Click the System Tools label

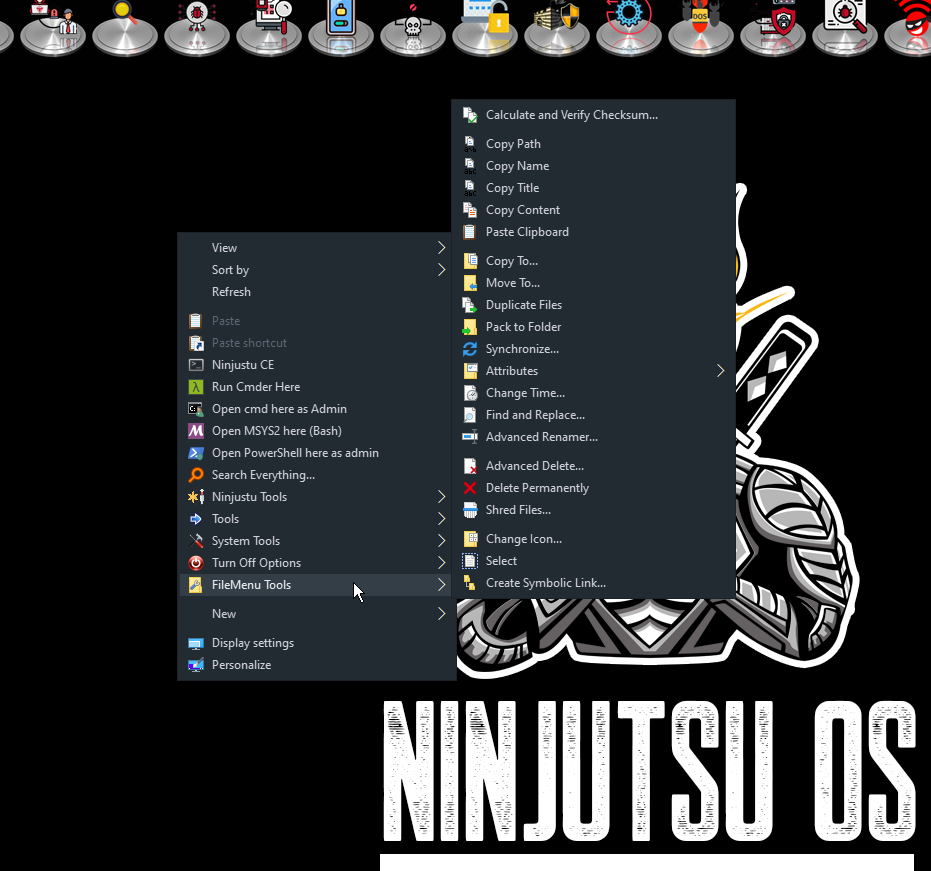[246, 541]
